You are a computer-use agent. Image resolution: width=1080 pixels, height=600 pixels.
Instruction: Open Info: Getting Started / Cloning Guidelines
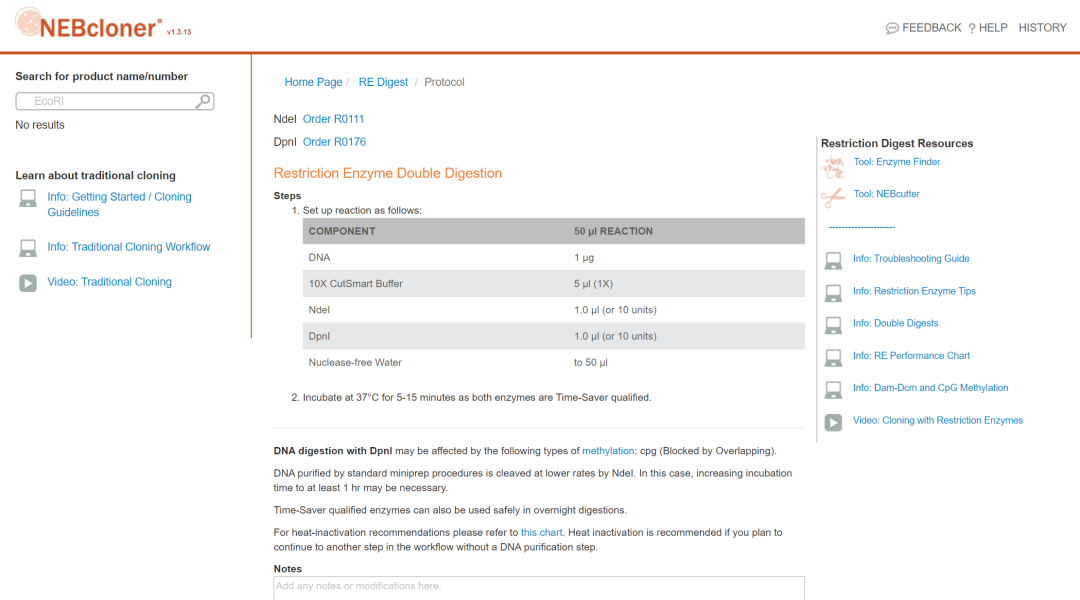(x=119, y=205)
